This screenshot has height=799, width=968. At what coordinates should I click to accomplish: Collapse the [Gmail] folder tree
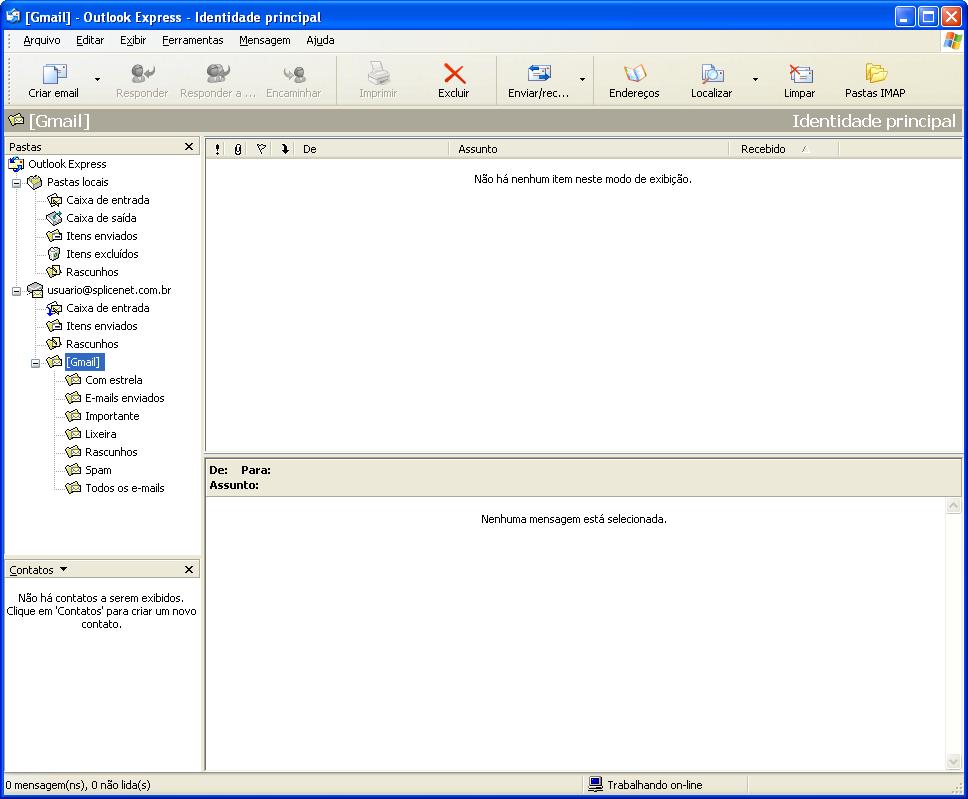click(36, 363)
